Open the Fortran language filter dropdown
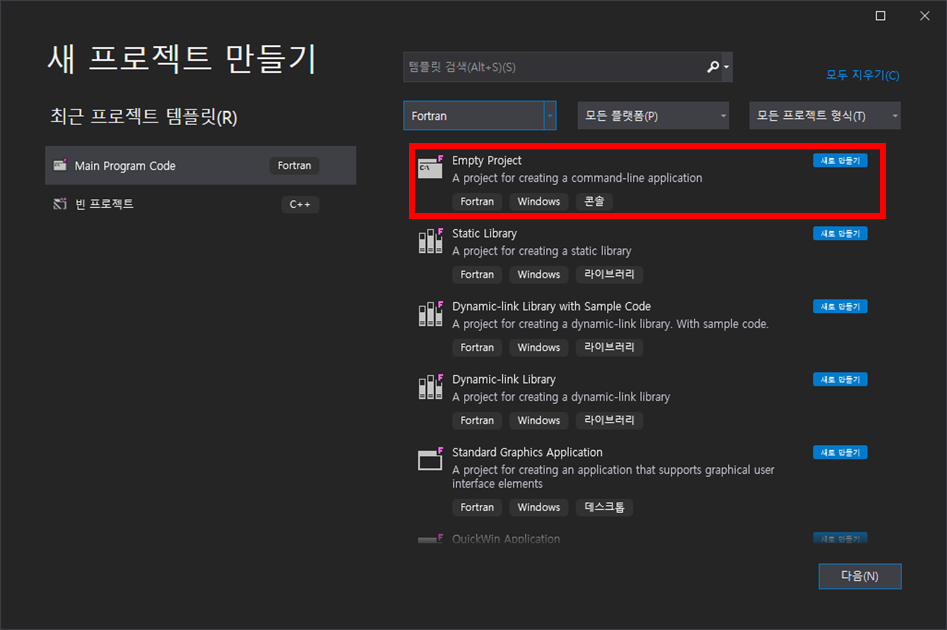 click(480, 115)
